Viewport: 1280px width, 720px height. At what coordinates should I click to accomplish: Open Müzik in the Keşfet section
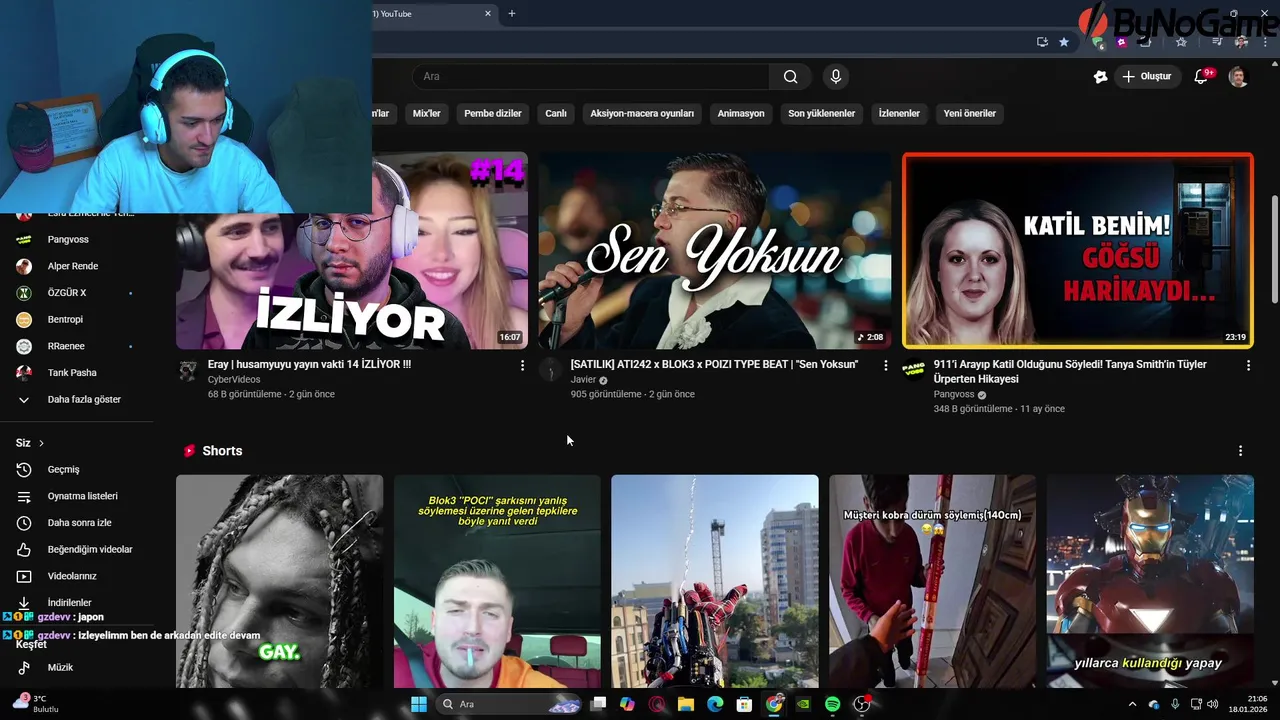click(76, 667)
